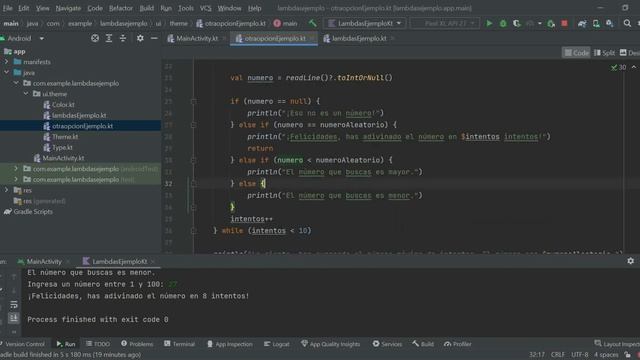
Task: Open the LambdasEjemploKt run configuration dropdown
Action: coord(364,24)
